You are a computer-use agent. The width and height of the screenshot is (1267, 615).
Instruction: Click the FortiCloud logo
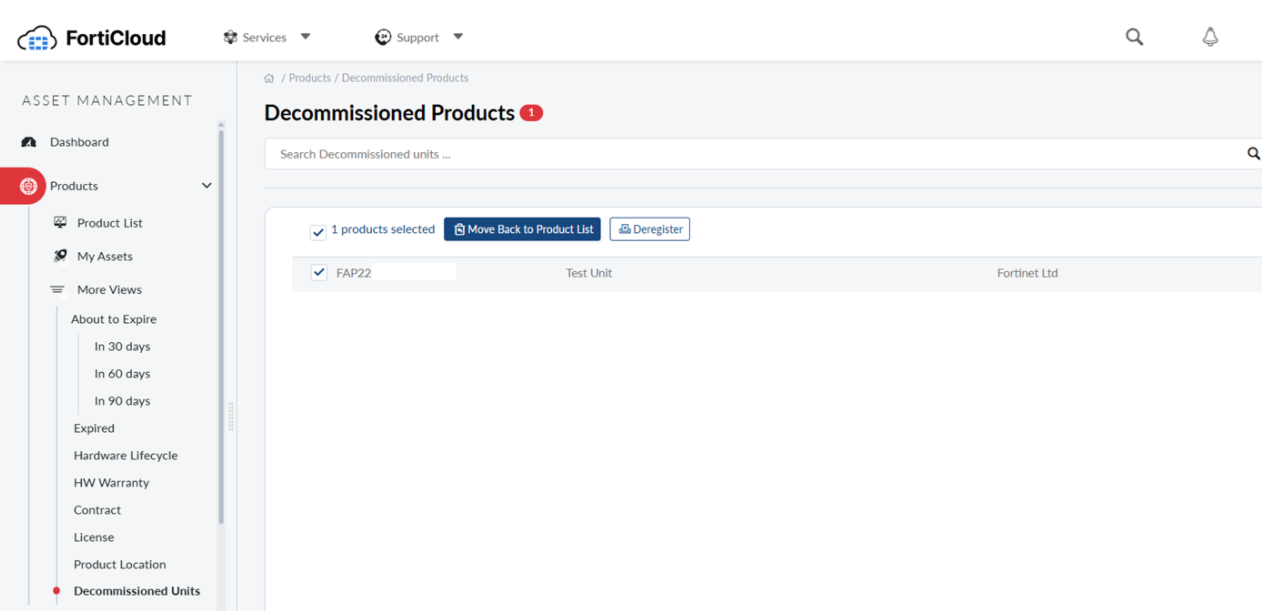pos(91,38)
